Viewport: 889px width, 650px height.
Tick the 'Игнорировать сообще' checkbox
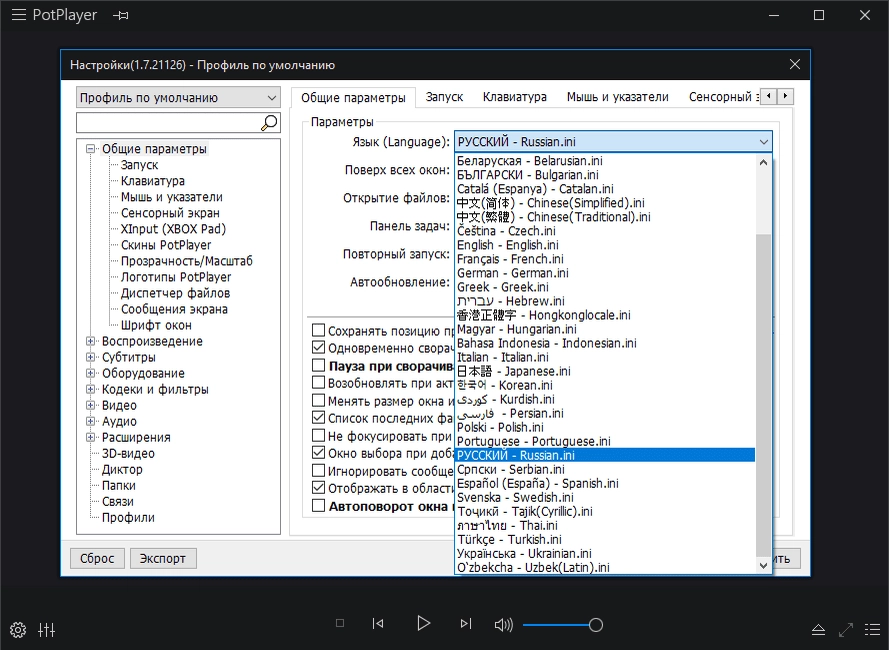tap(319, 471)
